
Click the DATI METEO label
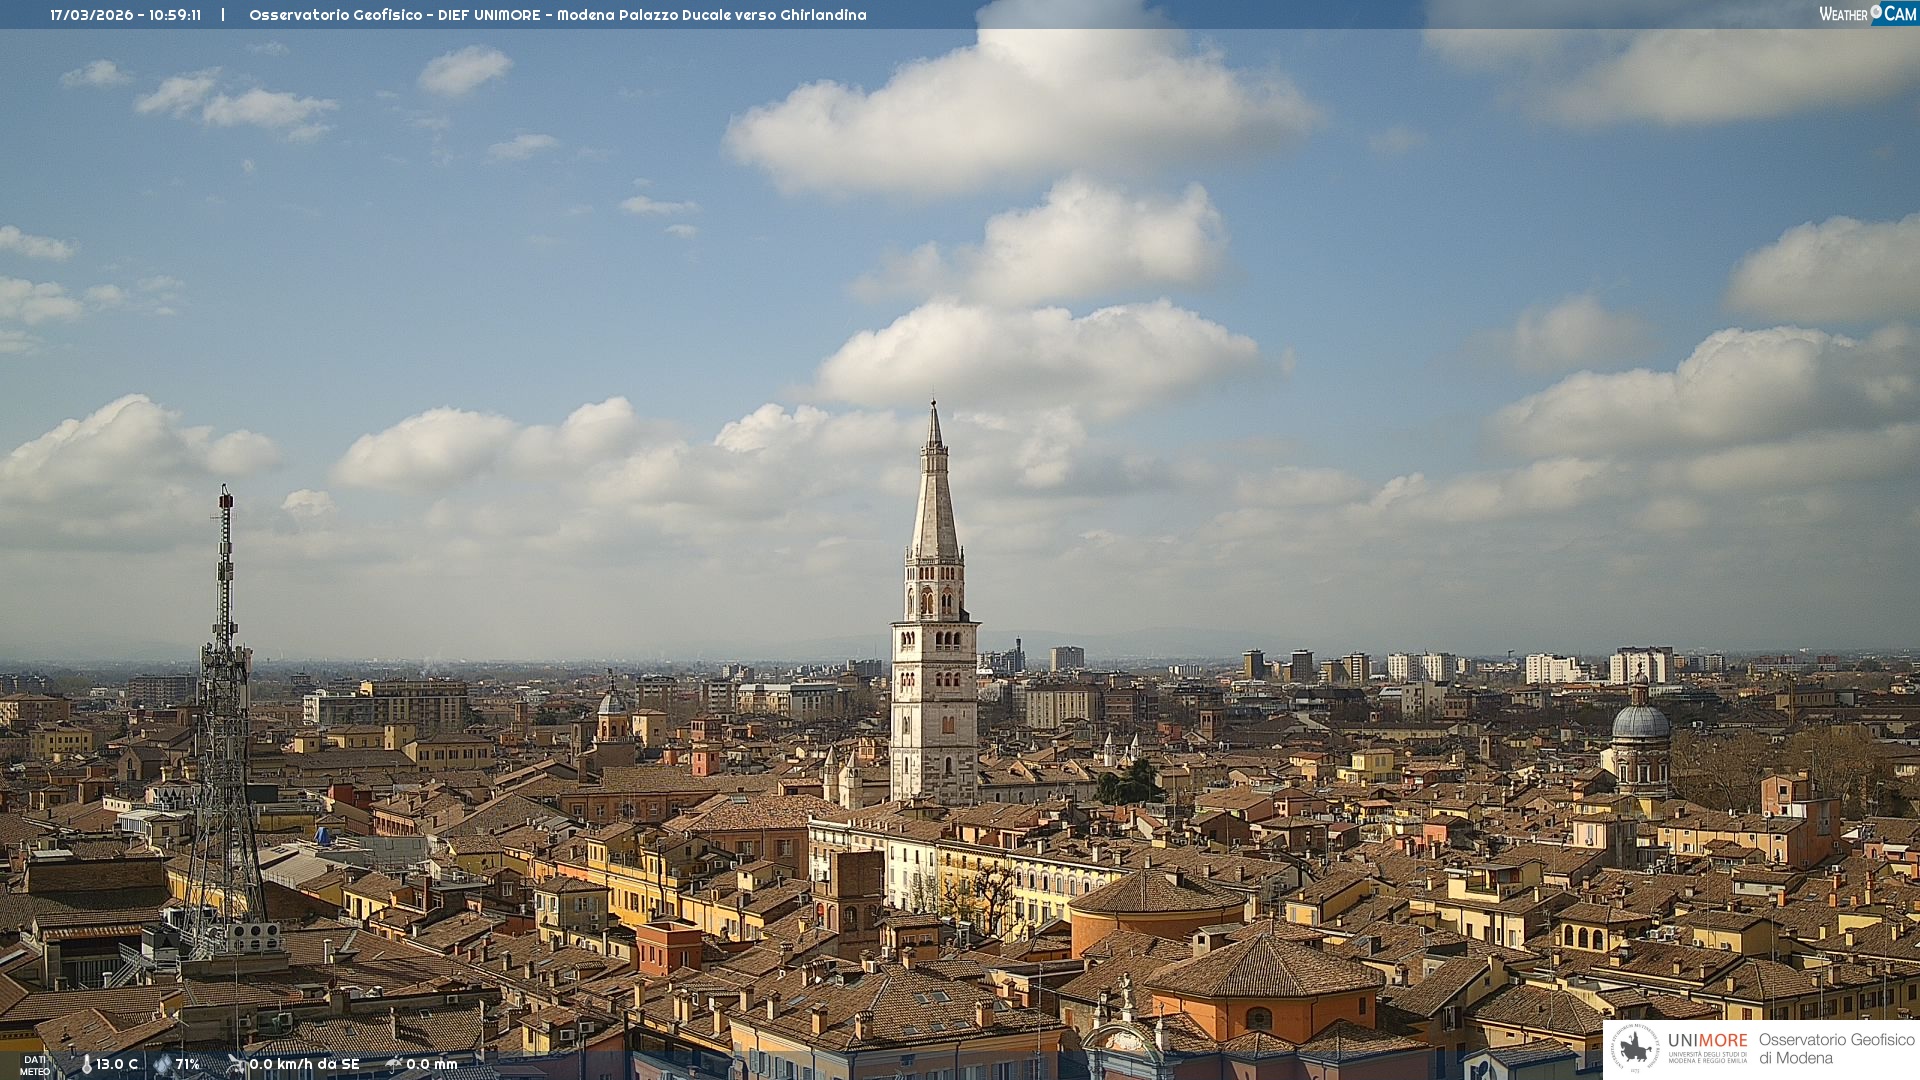35,1066
